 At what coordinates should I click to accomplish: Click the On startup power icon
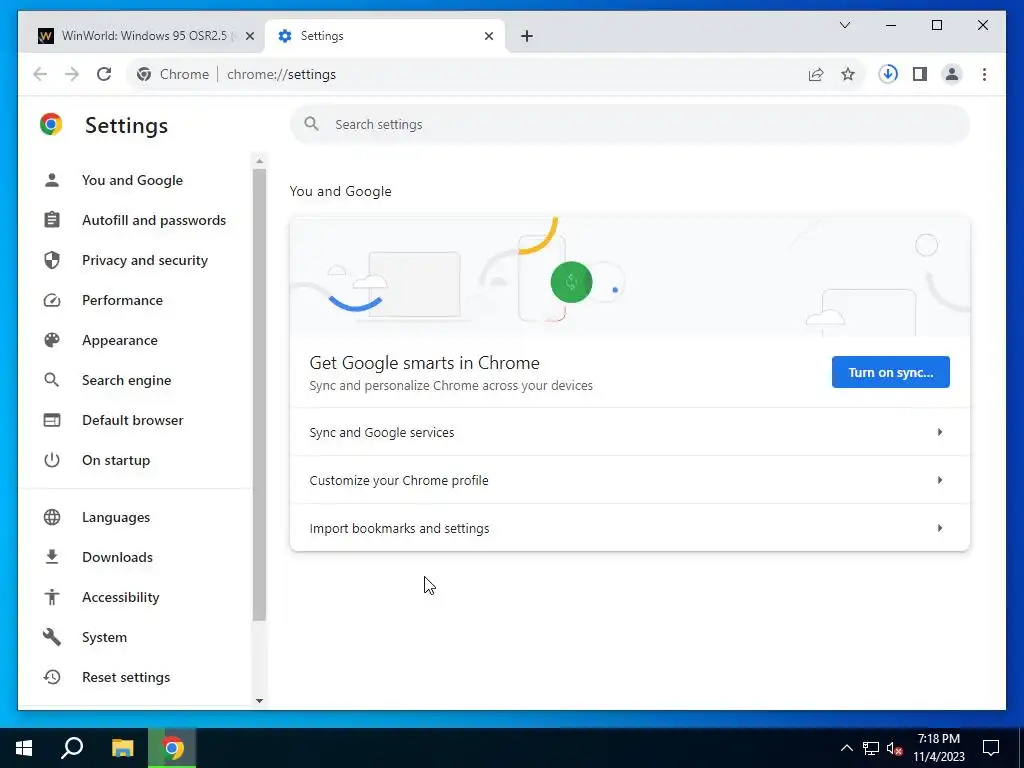tap(52, 460)
